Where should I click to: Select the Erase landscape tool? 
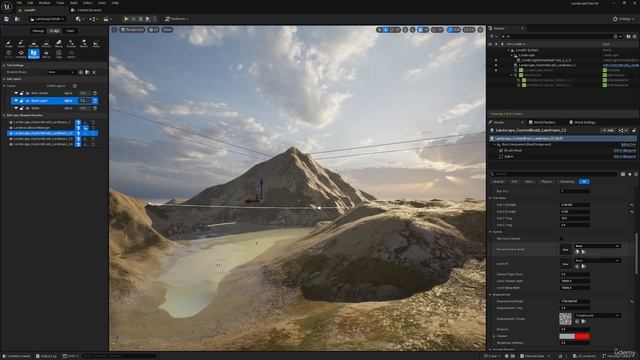(x=21, y=44)
